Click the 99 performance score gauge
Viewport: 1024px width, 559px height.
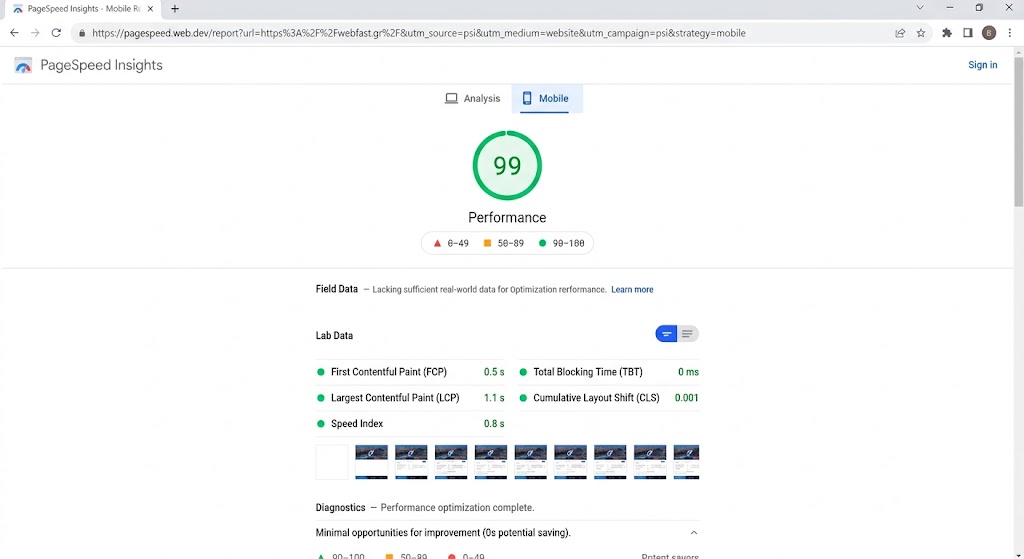[507, 165]
